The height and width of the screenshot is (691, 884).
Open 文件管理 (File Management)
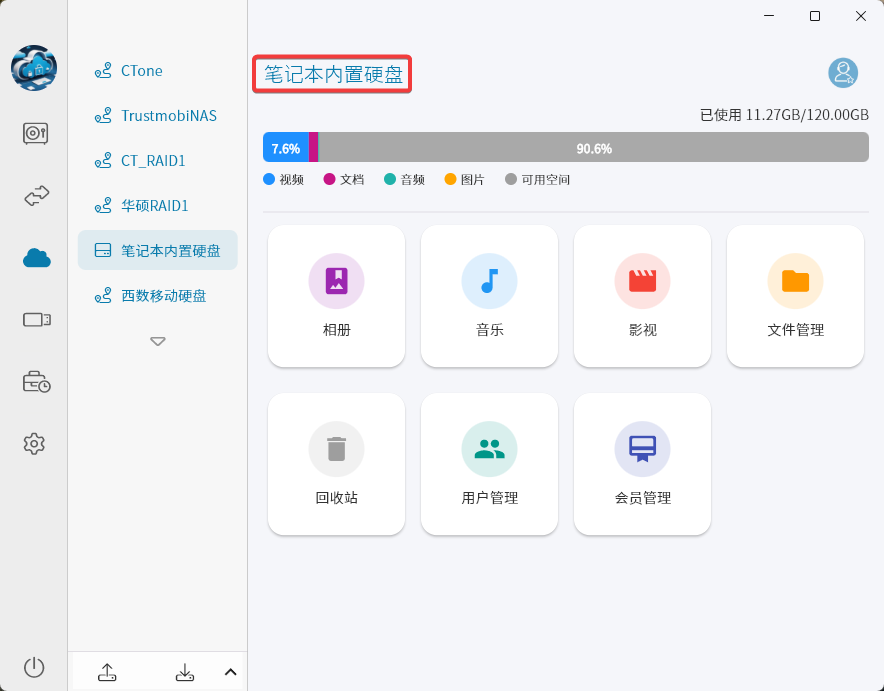[795, 296]
